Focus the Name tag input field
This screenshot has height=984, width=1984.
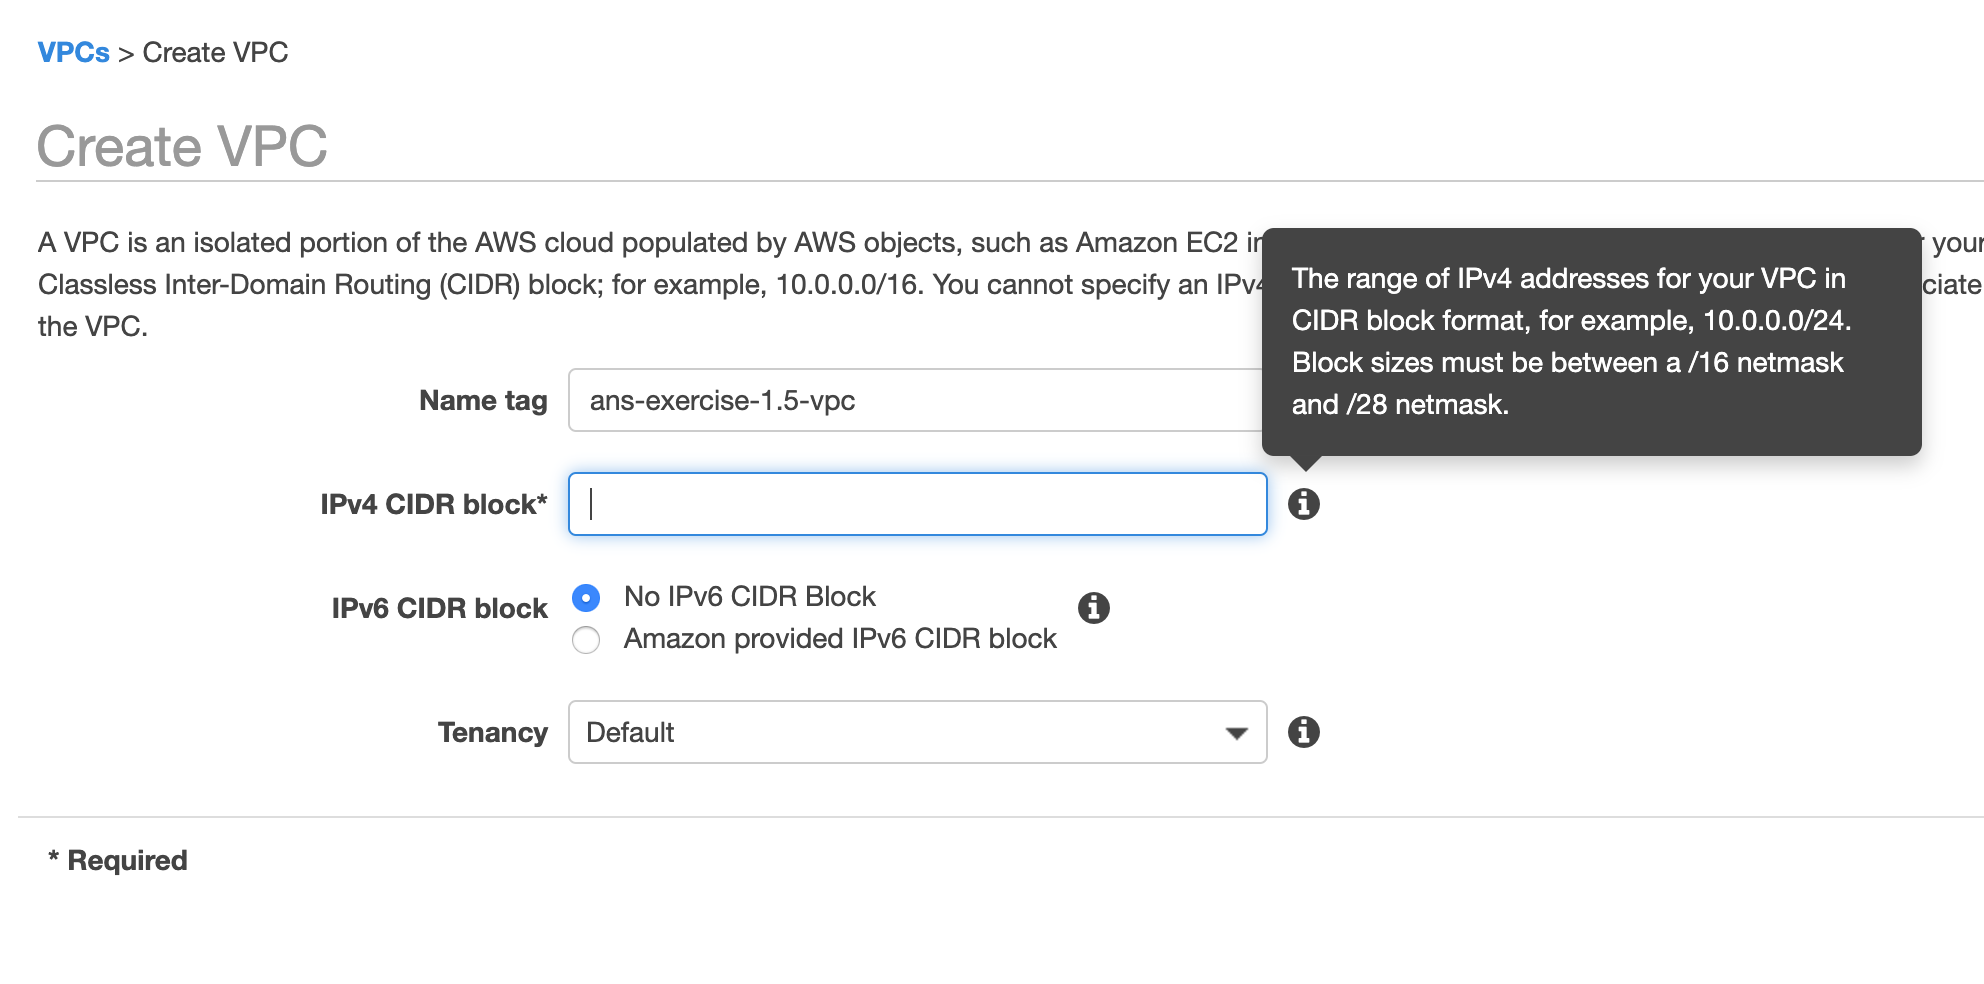[916, 400]
